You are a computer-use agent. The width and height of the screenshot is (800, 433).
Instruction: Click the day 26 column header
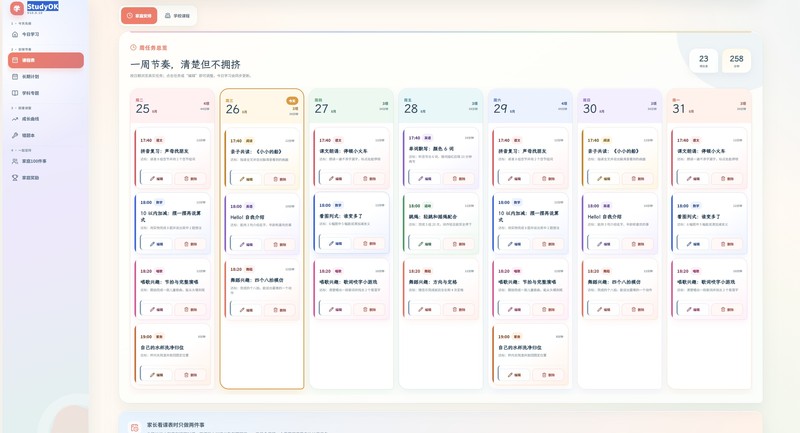click(262, 106)
